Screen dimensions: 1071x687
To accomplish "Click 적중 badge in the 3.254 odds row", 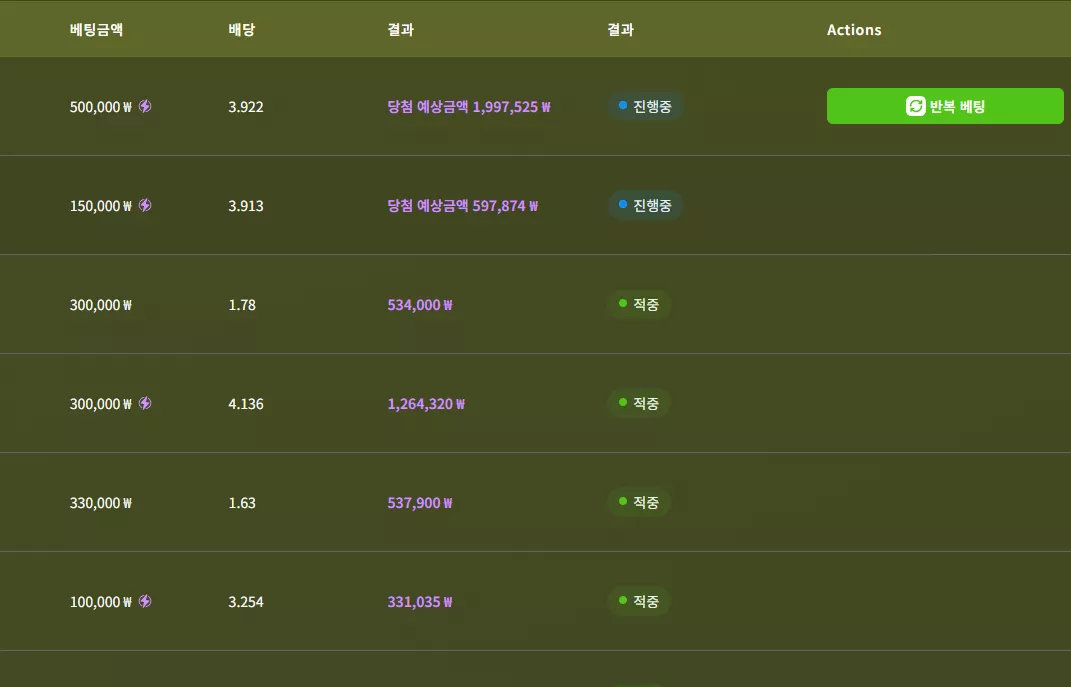I will tap(639, 601).
